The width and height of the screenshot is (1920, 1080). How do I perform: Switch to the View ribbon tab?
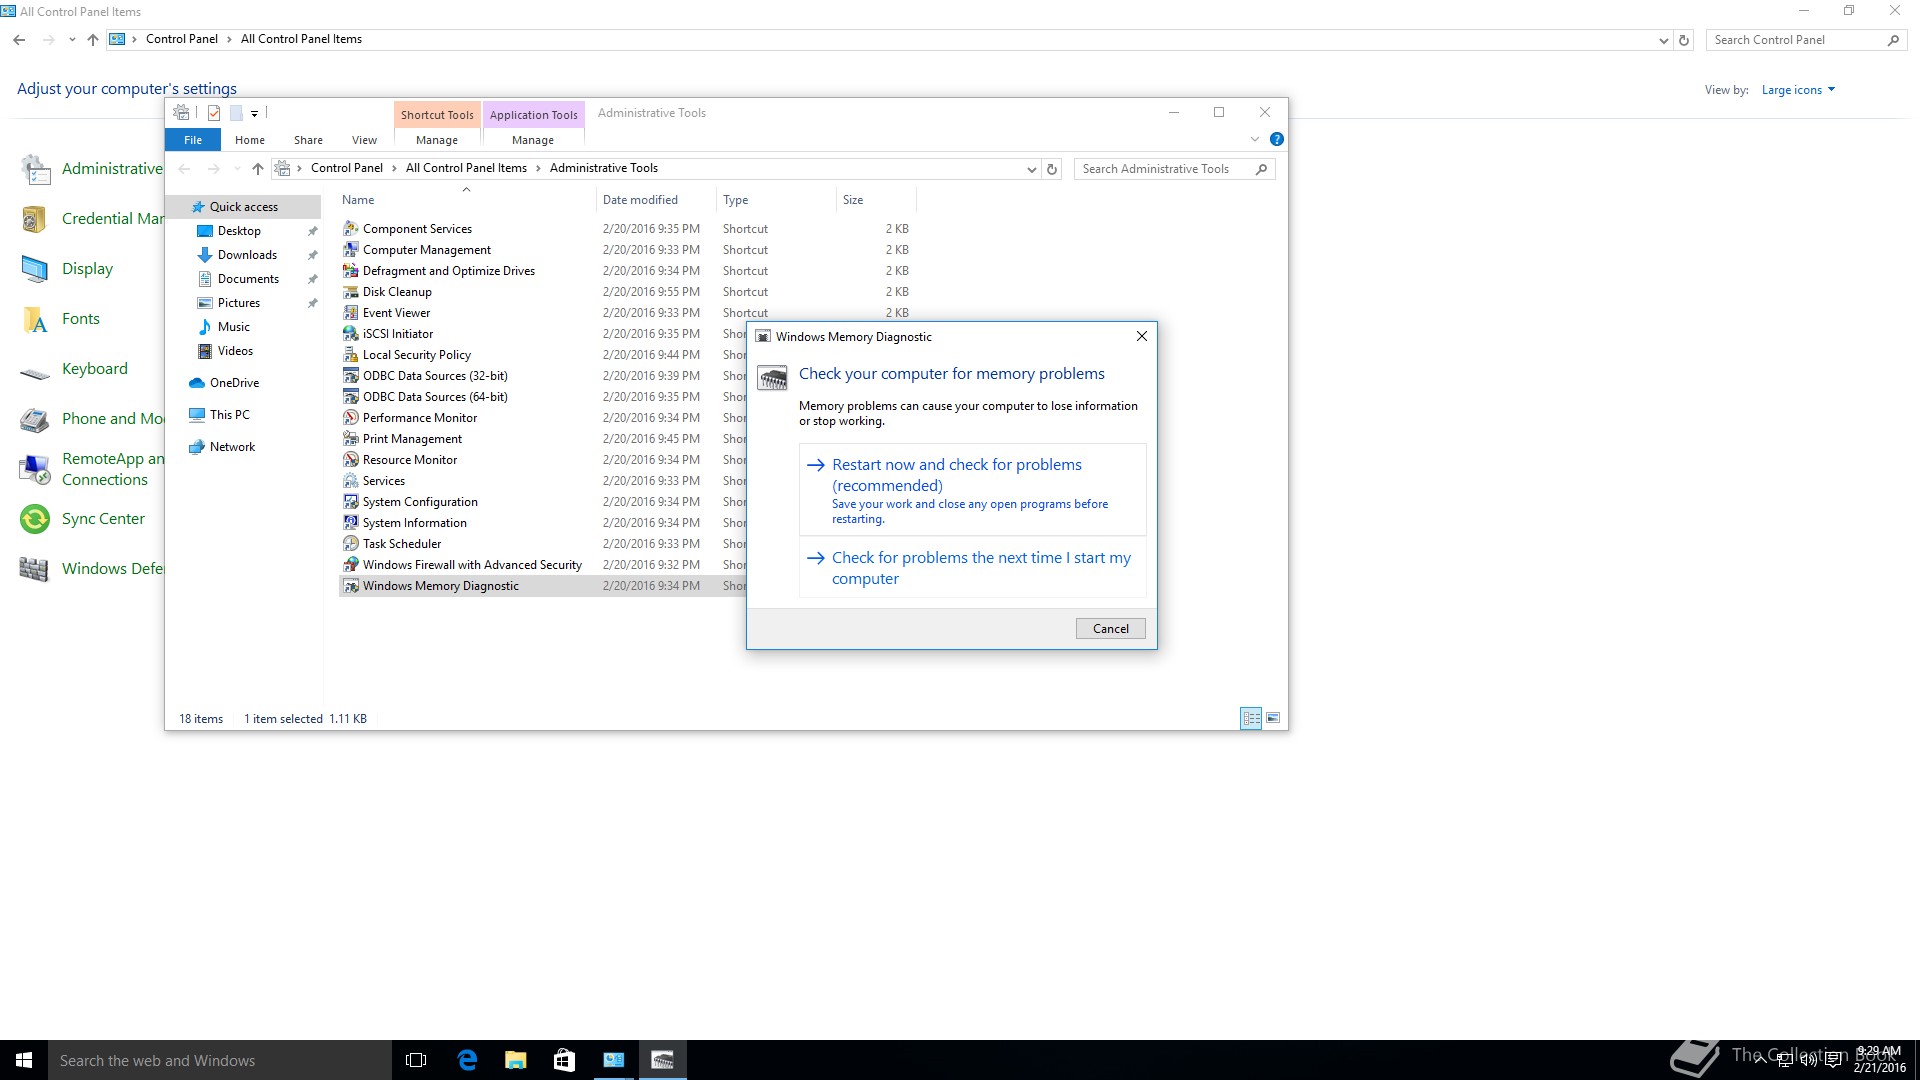[364, 140]
